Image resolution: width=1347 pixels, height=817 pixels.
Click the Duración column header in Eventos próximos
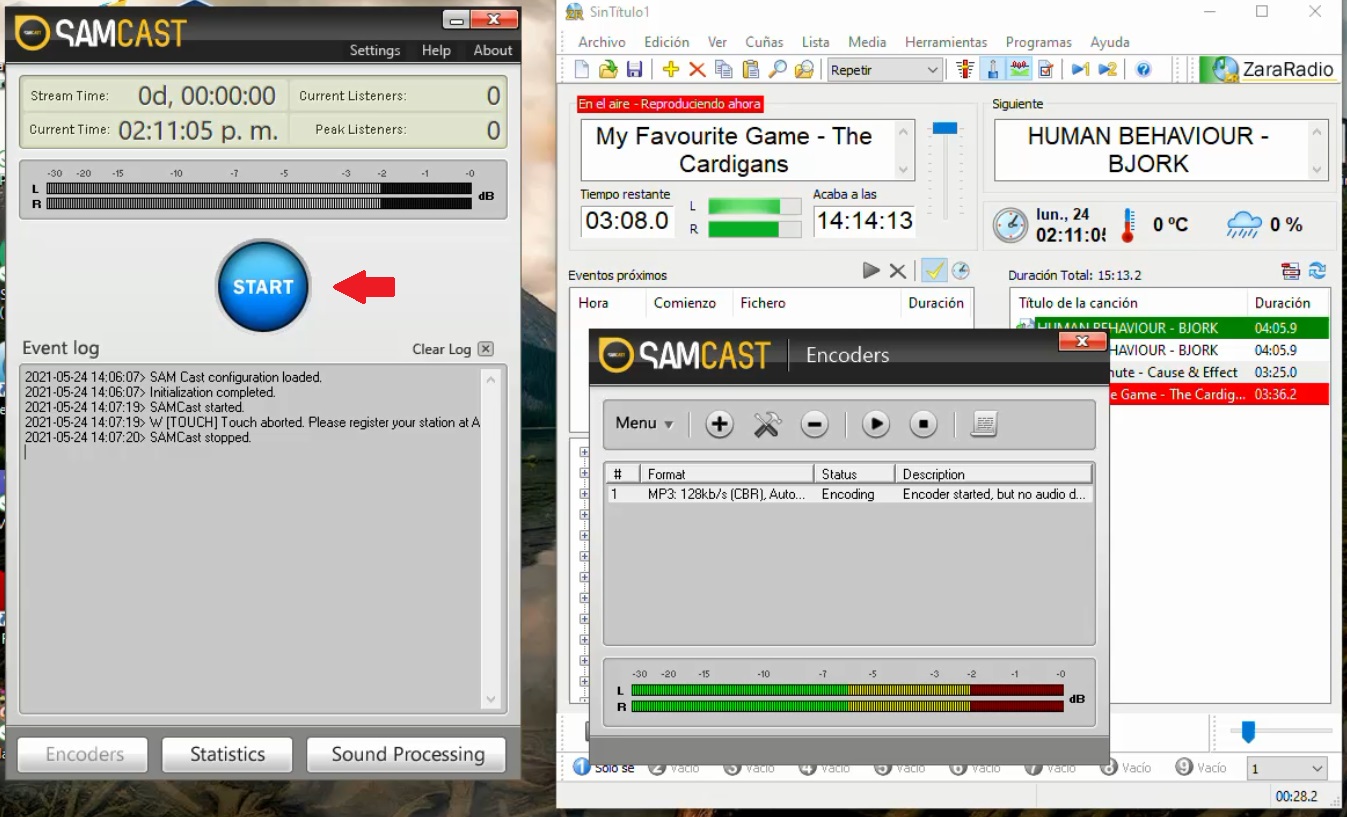click(x=936, y=303)
